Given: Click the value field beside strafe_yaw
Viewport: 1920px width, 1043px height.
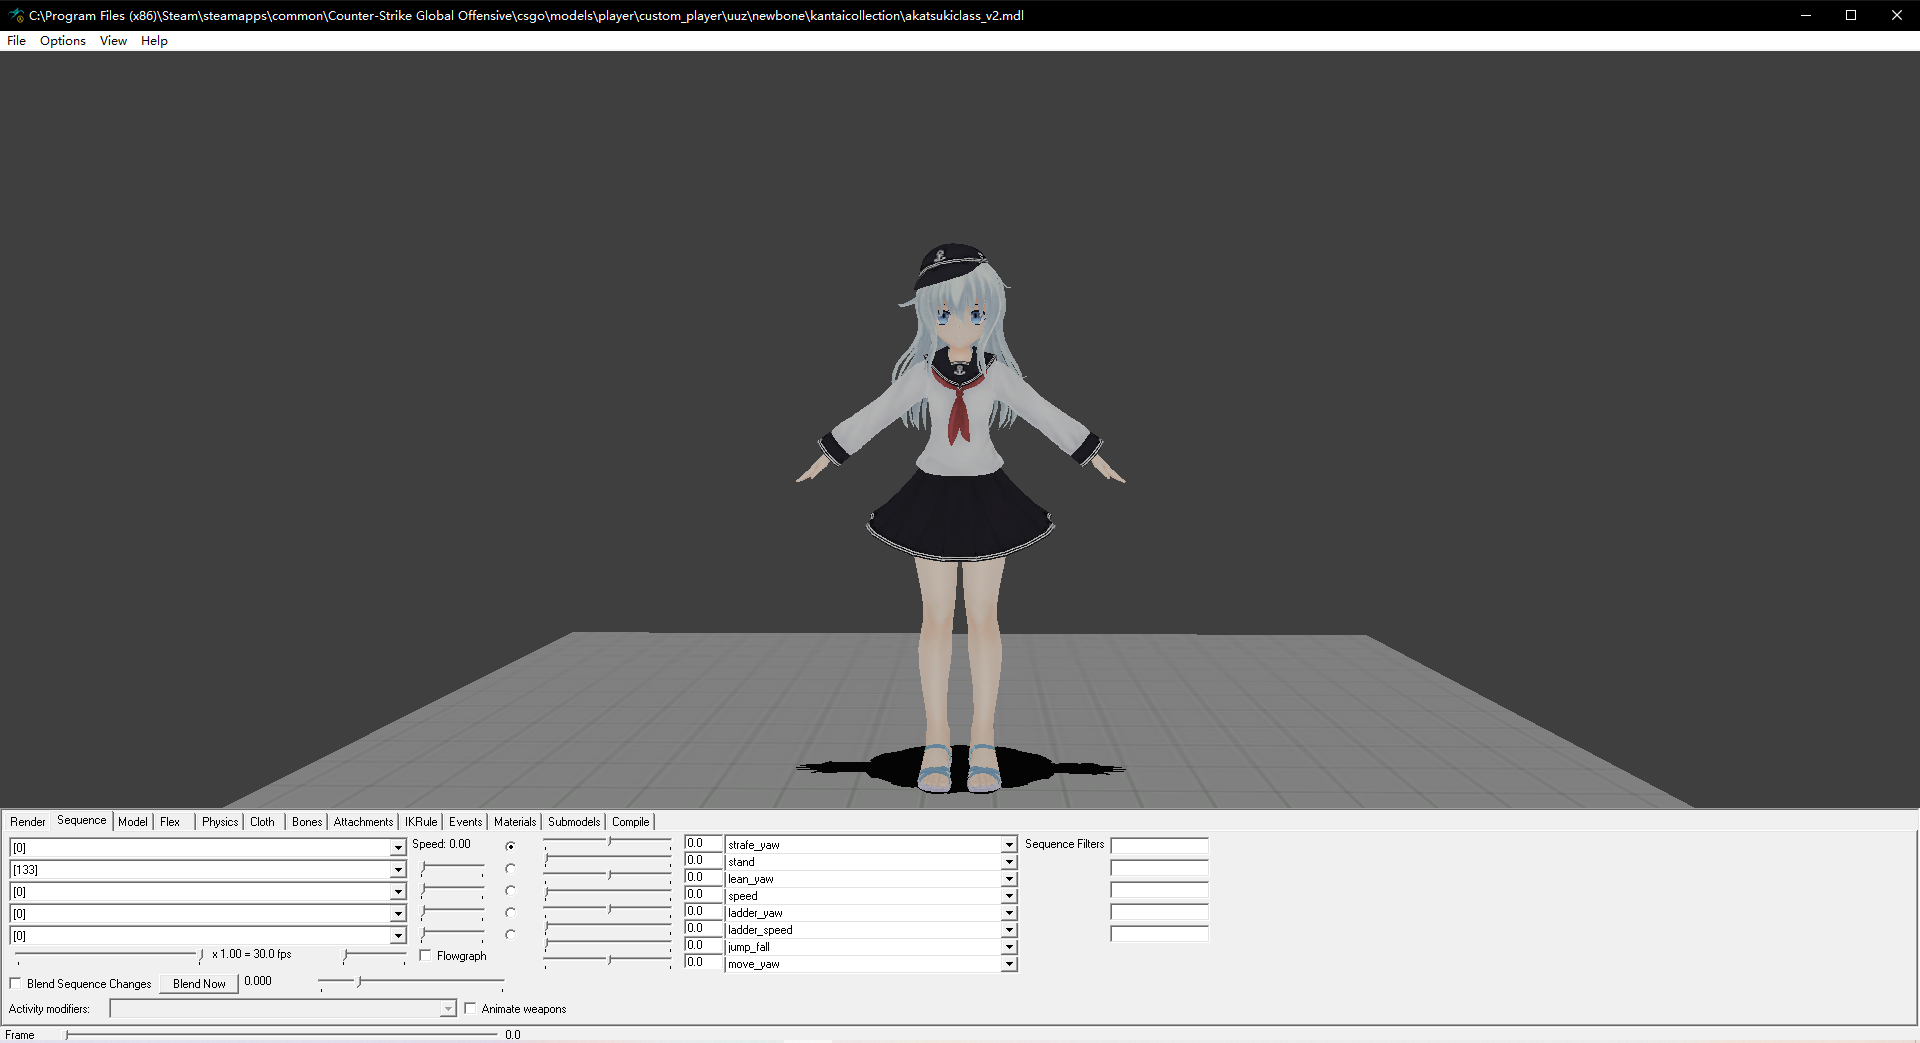Looking at the screenshot, I should [x=703, y=844].
